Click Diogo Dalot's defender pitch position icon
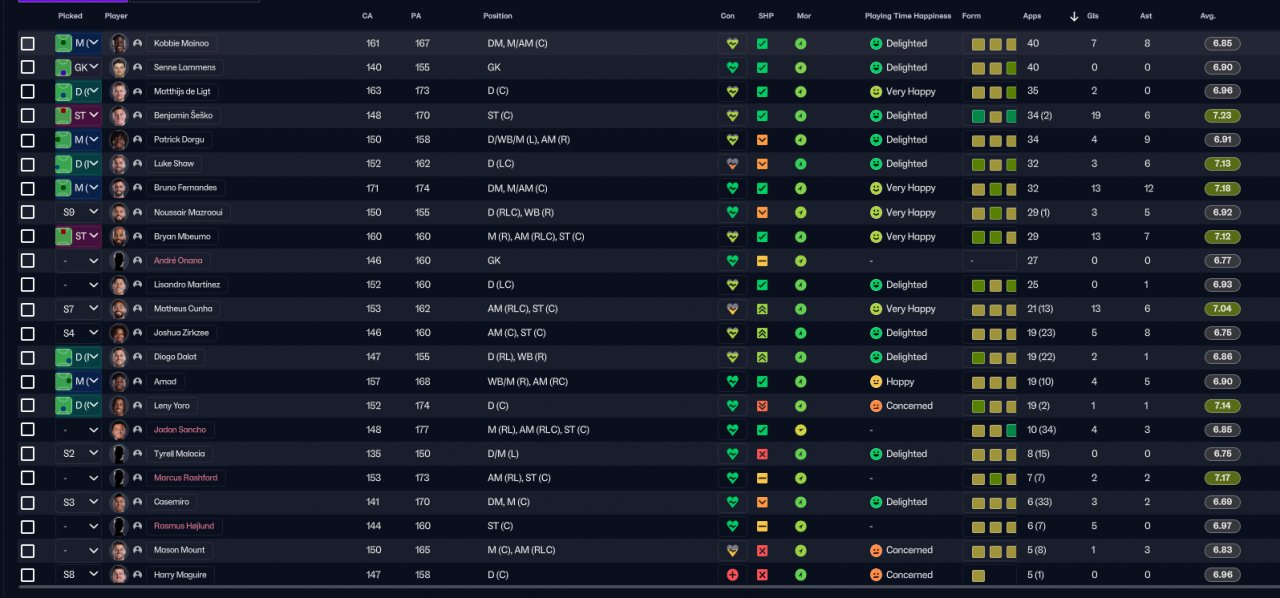 click(63, 357)
